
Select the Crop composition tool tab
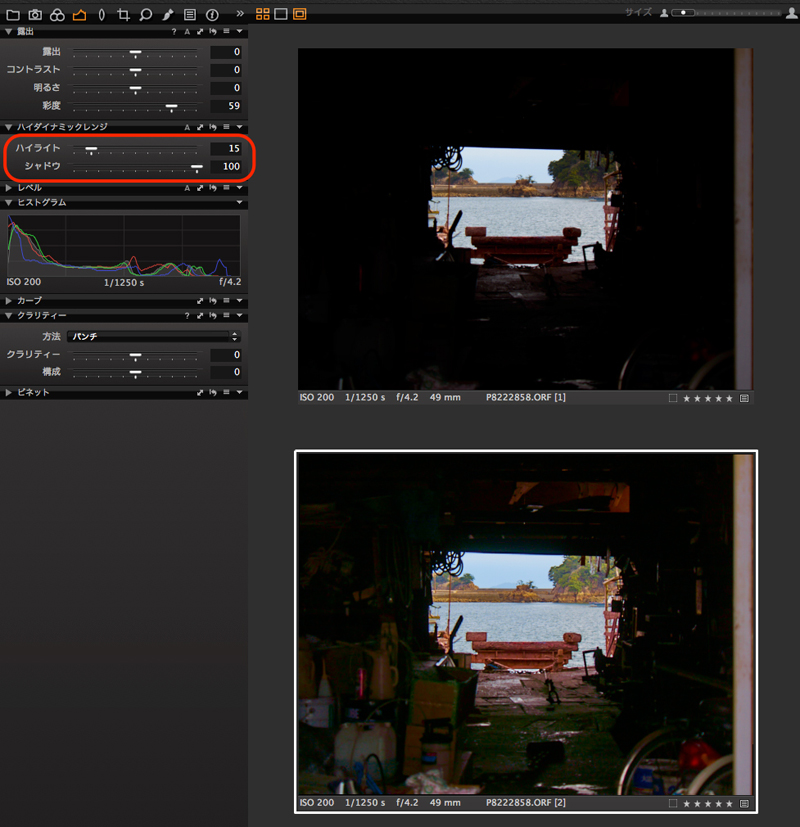(x=123, y=15)
